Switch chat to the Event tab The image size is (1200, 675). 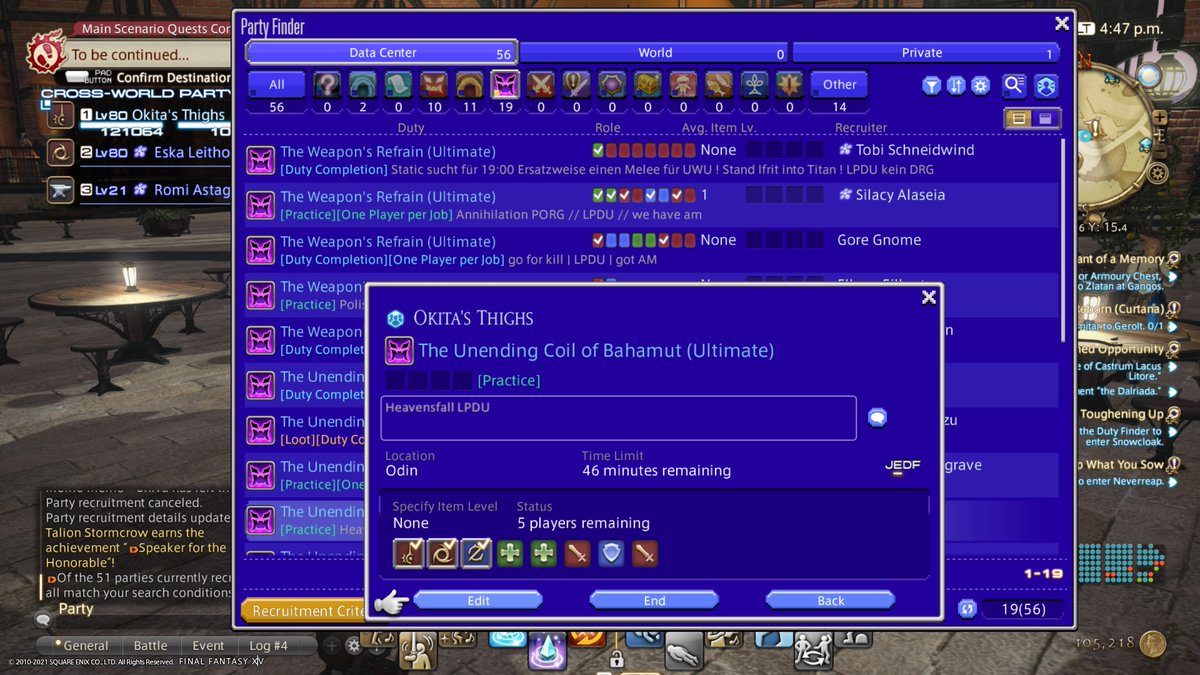208,646
